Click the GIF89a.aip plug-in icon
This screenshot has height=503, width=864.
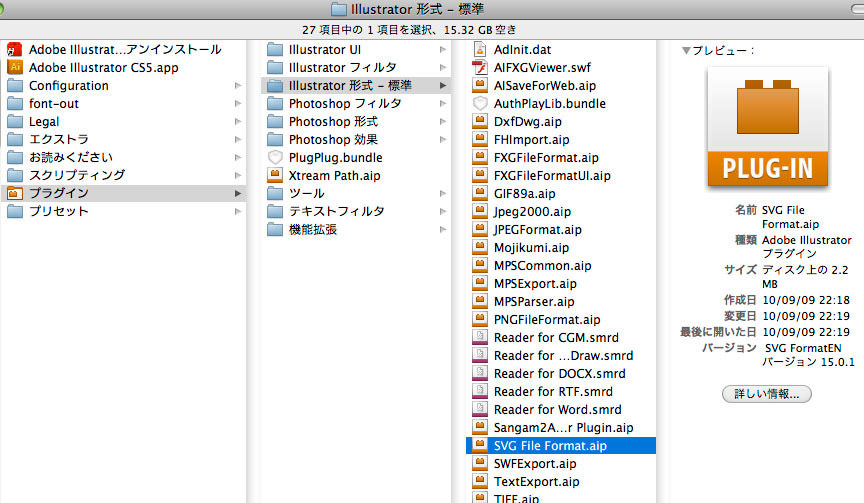[480, 193]
